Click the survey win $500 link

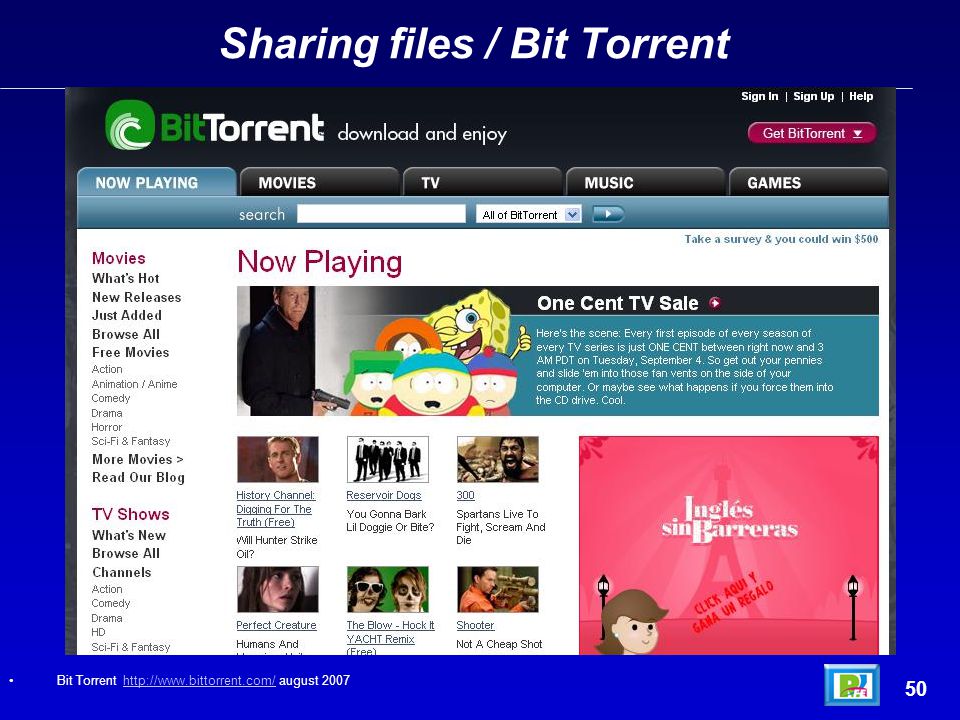[781, 239]
